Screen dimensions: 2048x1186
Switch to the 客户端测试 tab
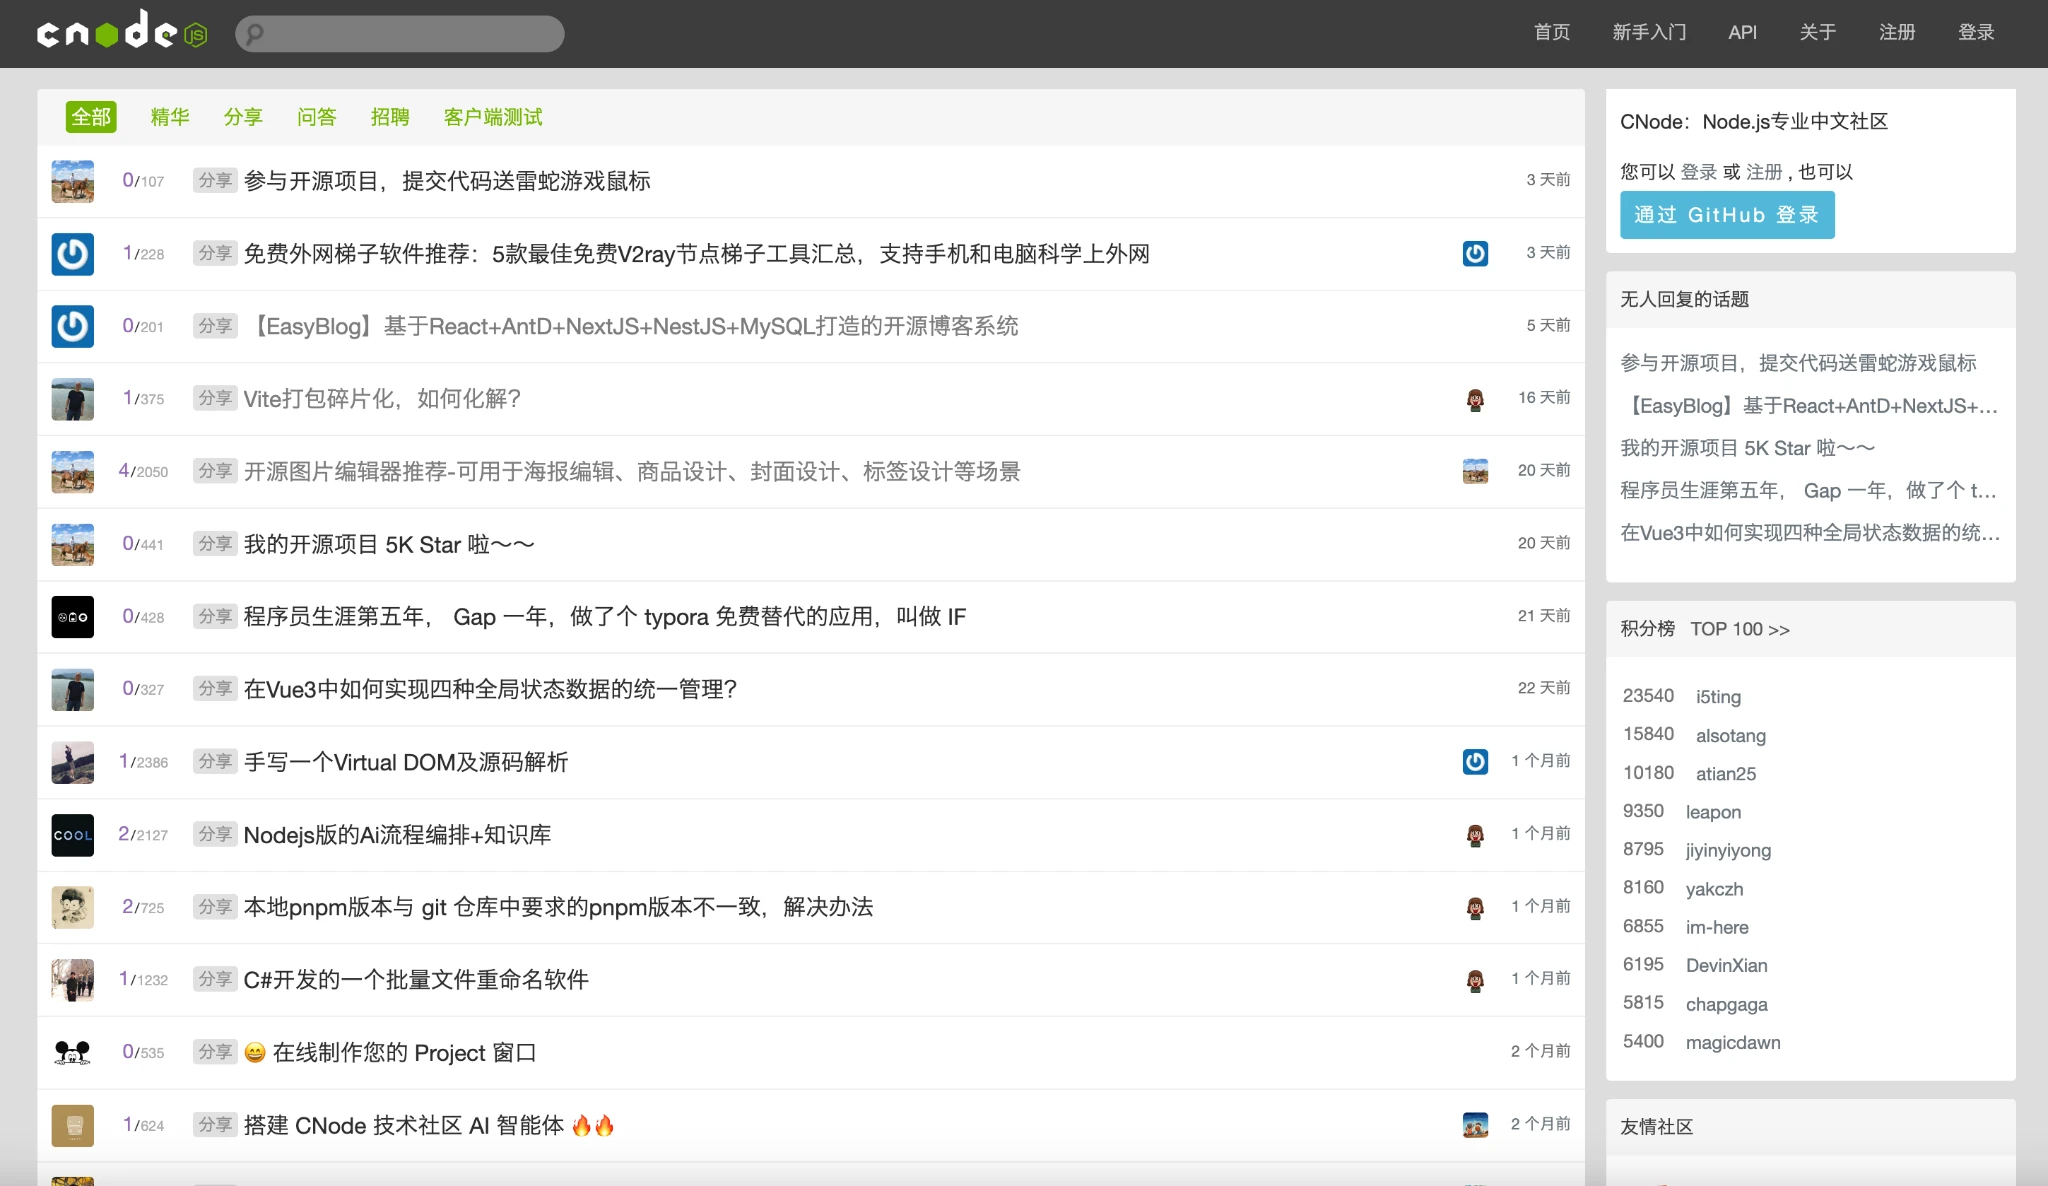click(x=493, y=117)
